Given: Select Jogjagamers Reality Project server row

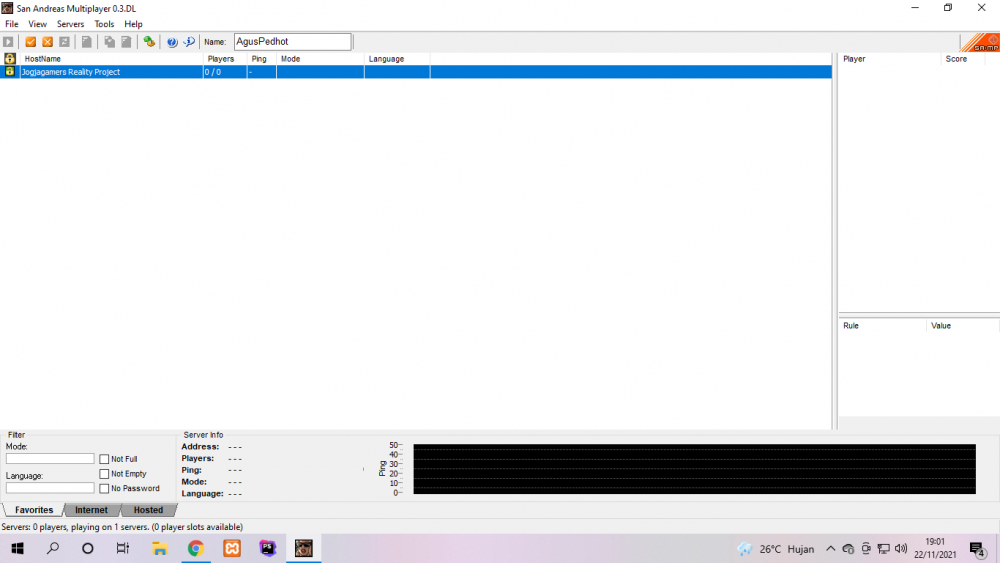Looking at the screenshot, I should tap(416, 72).
